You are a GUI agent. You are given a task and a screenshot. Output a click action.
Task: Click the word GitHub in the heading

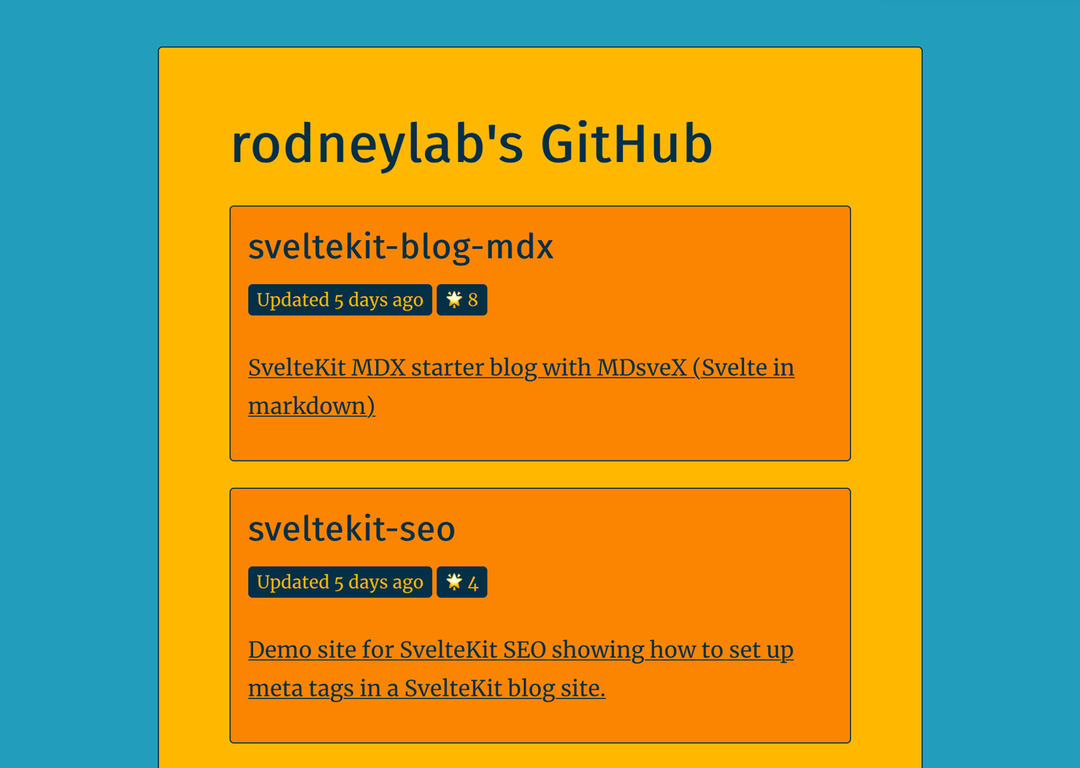tap(626, 145)
